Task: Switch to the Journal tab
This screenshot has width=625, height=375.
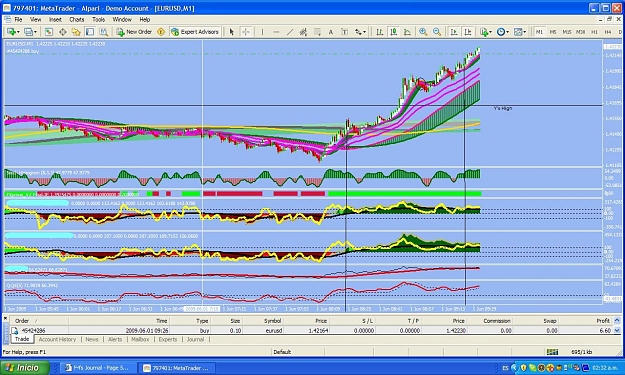Action: click(195, 340)
